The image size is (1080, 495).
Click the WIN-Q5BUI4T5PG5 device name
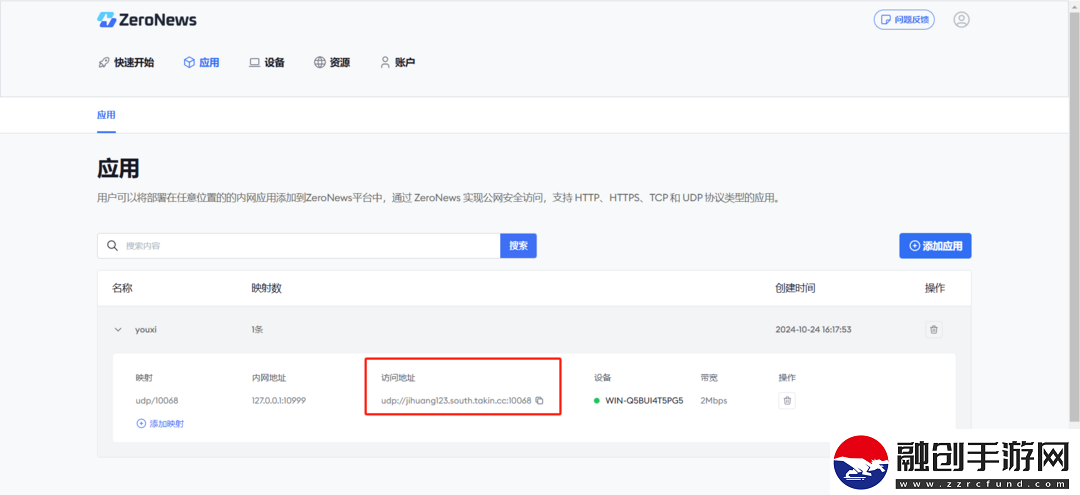[644, 401]
